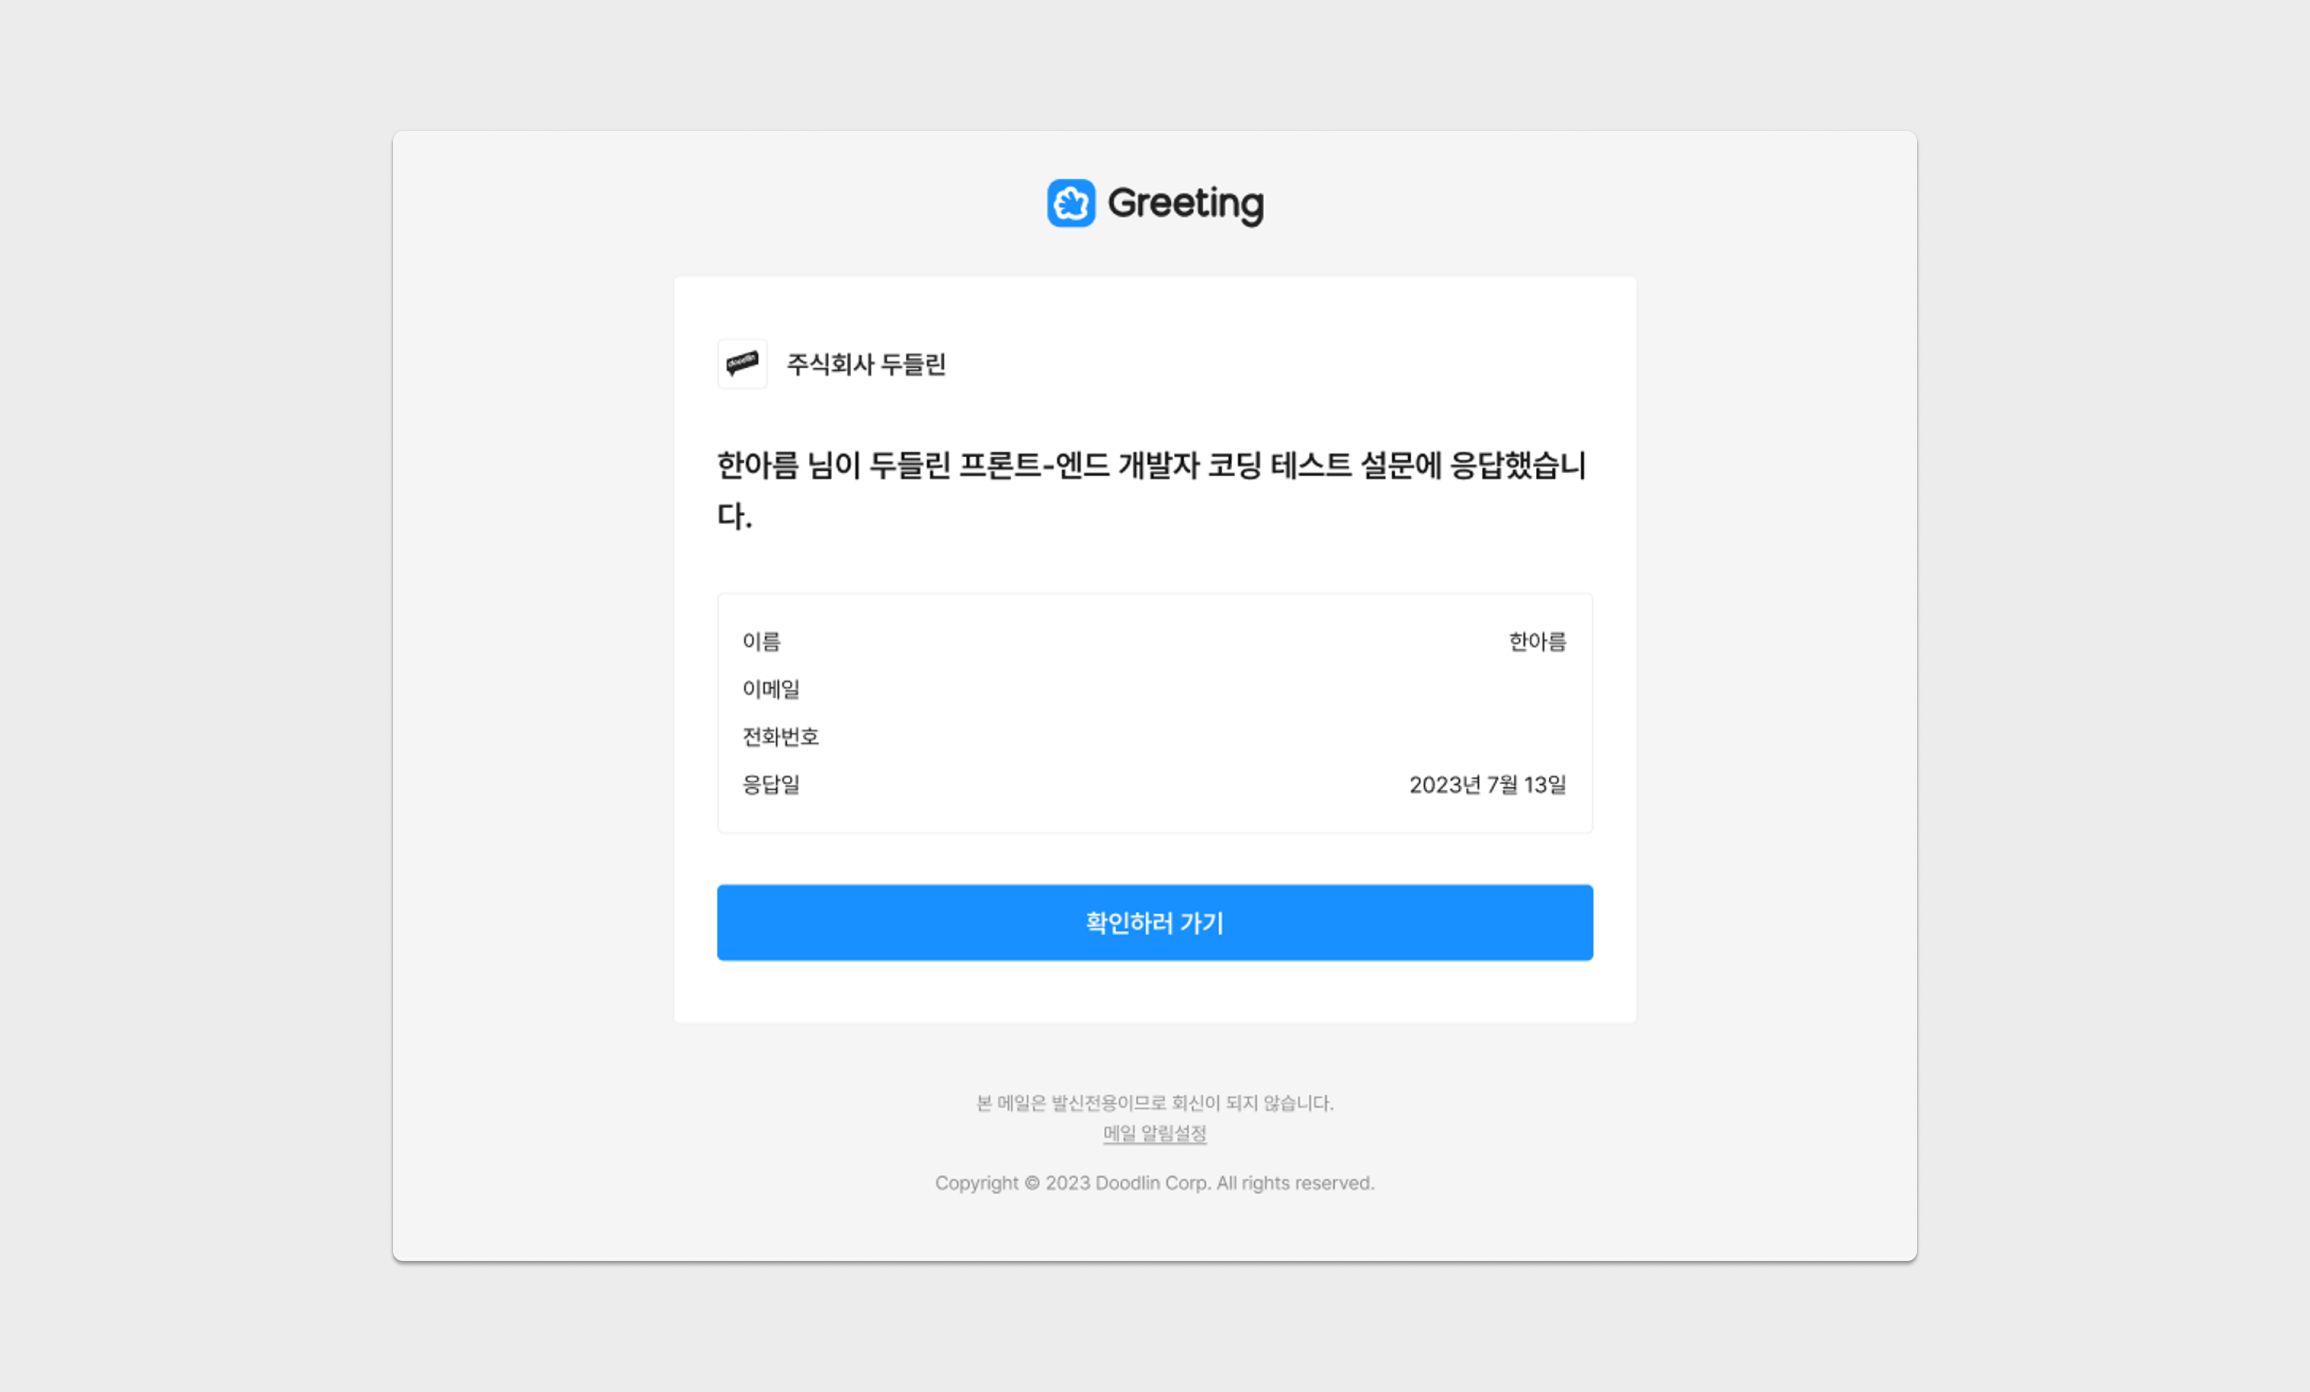Click the 한아름 name value
The width and height of the screenshot is (2310, 1392).
(x=1536, y=641)
